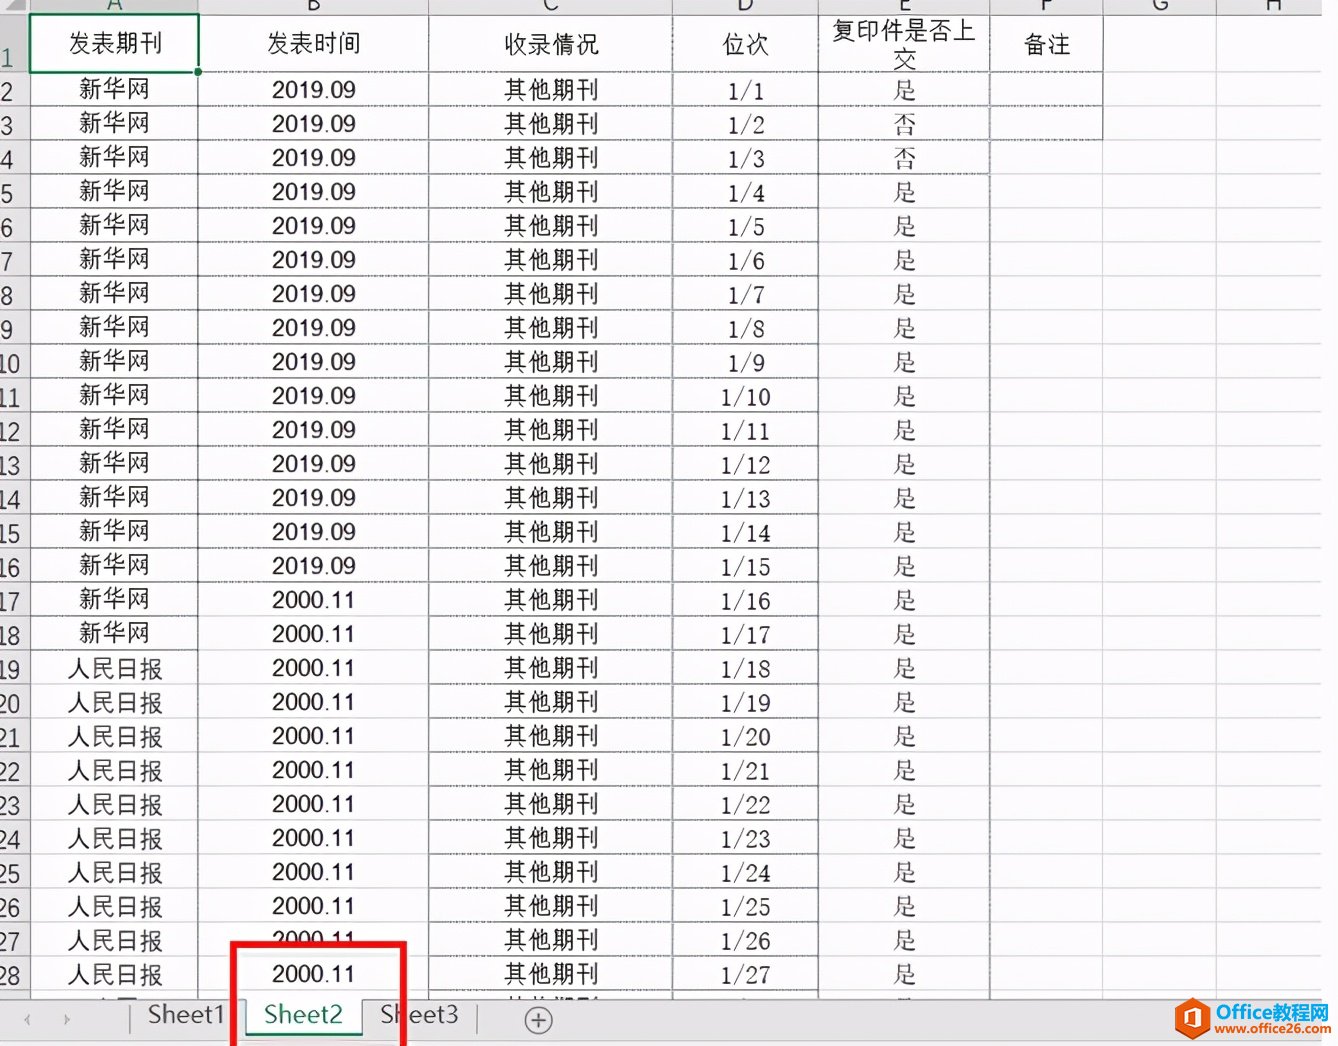Select 人民日报 in the 1/18 row

[x=114, y=668]
